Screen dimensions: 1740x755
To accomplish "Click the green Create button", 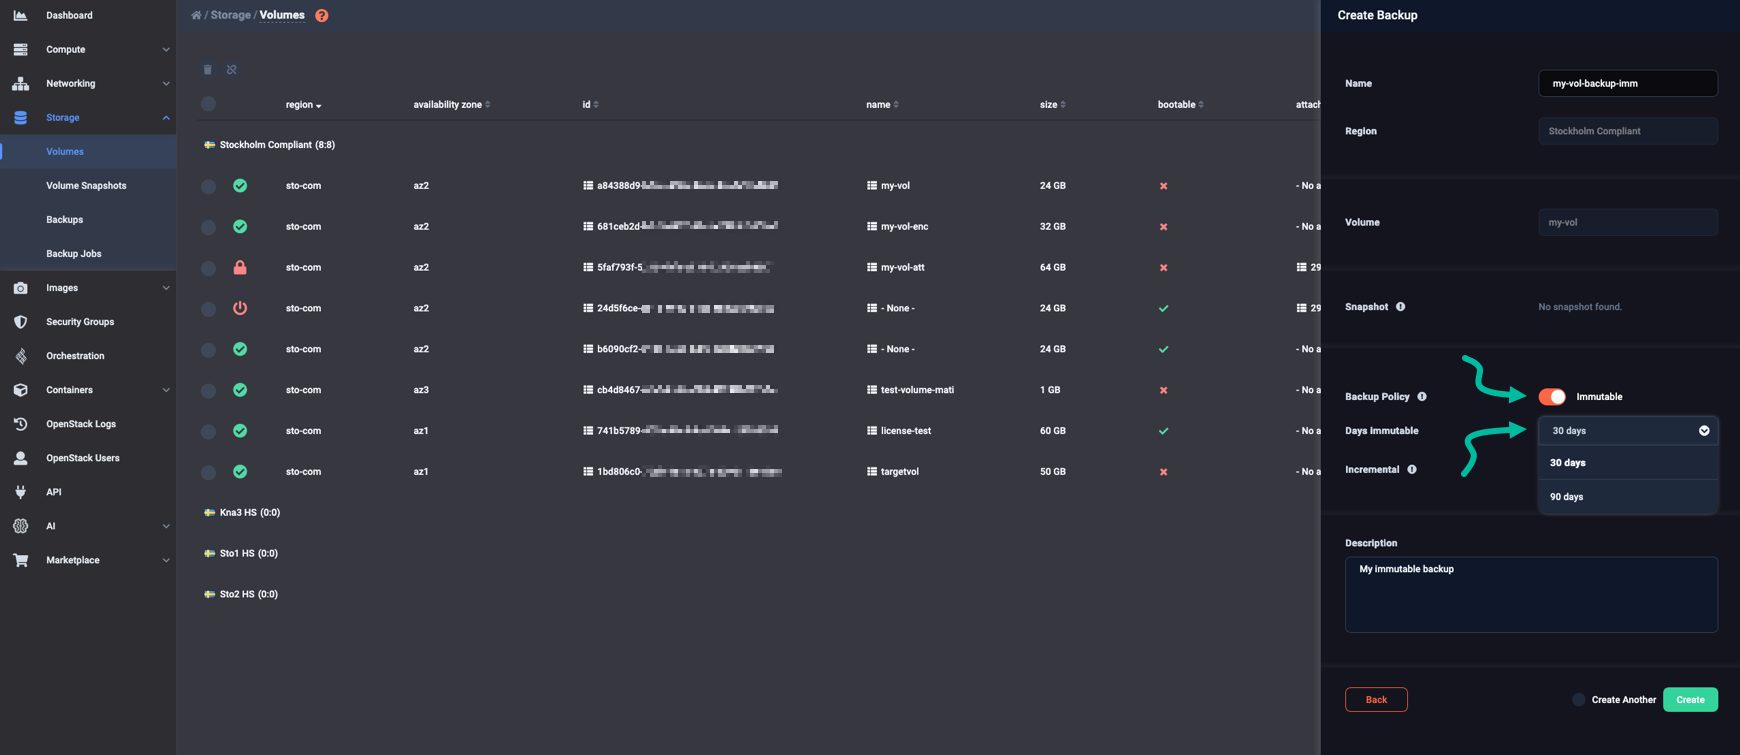I will click(1690, 700).
